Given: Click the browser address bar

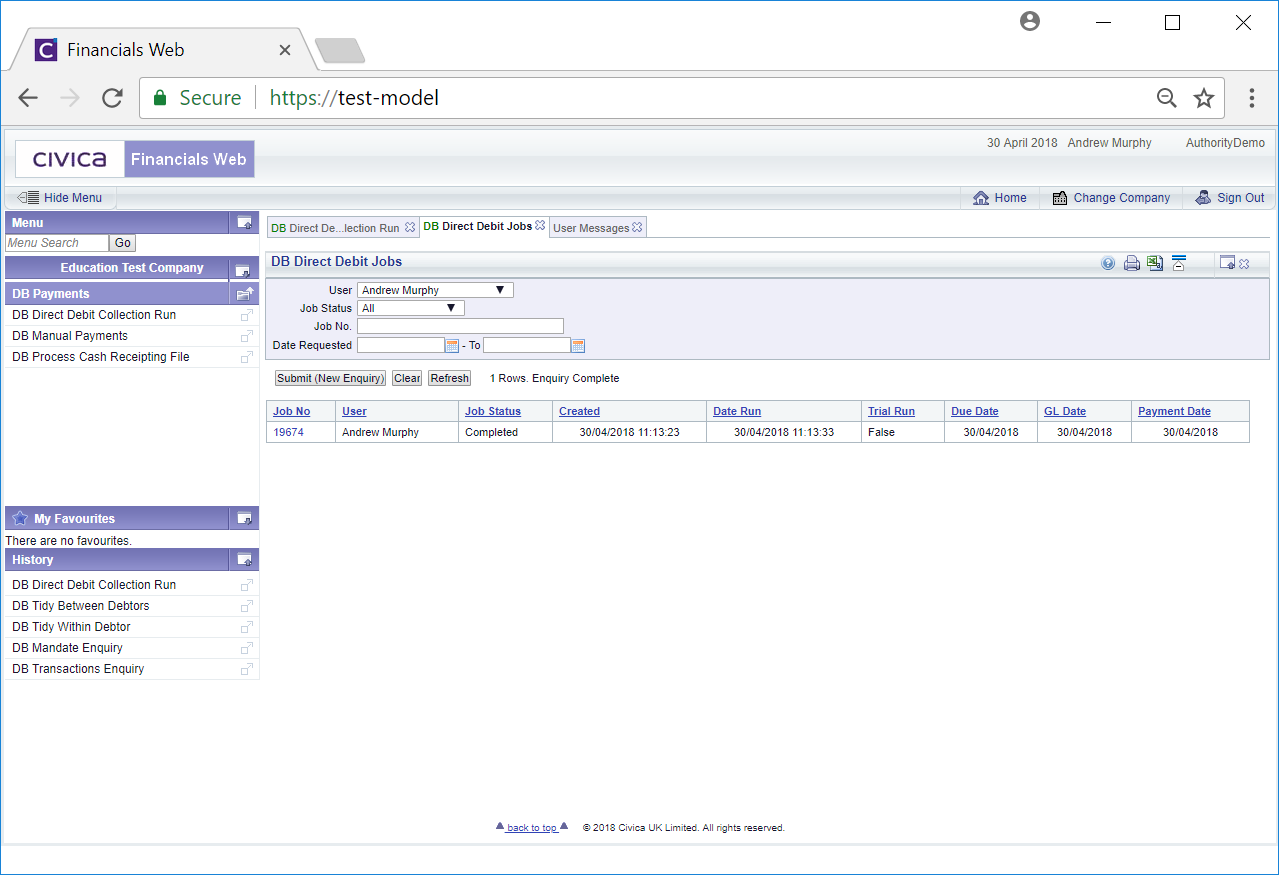Looking at the screenshot, I should tap(684, 98).
